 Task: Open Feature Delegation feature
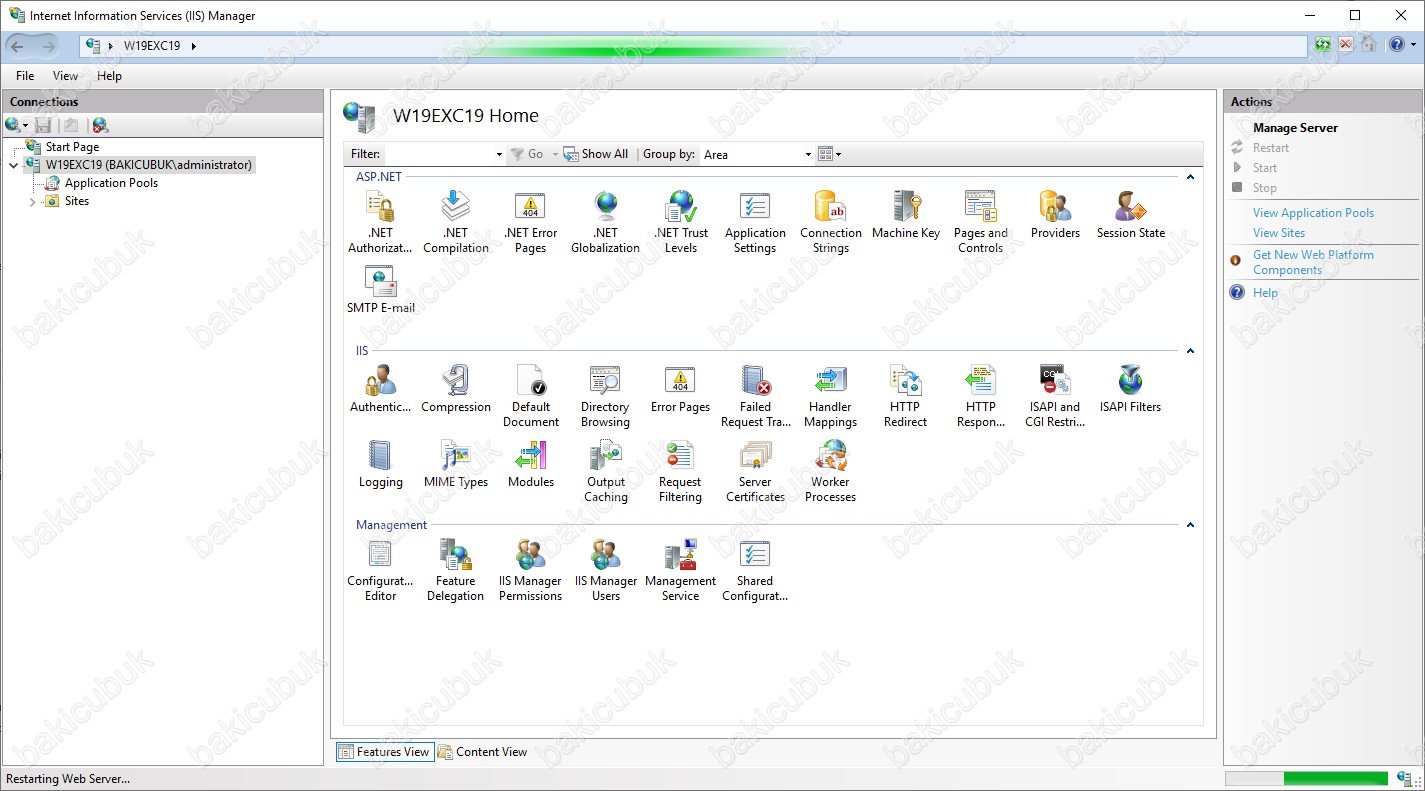click(455, 570)
